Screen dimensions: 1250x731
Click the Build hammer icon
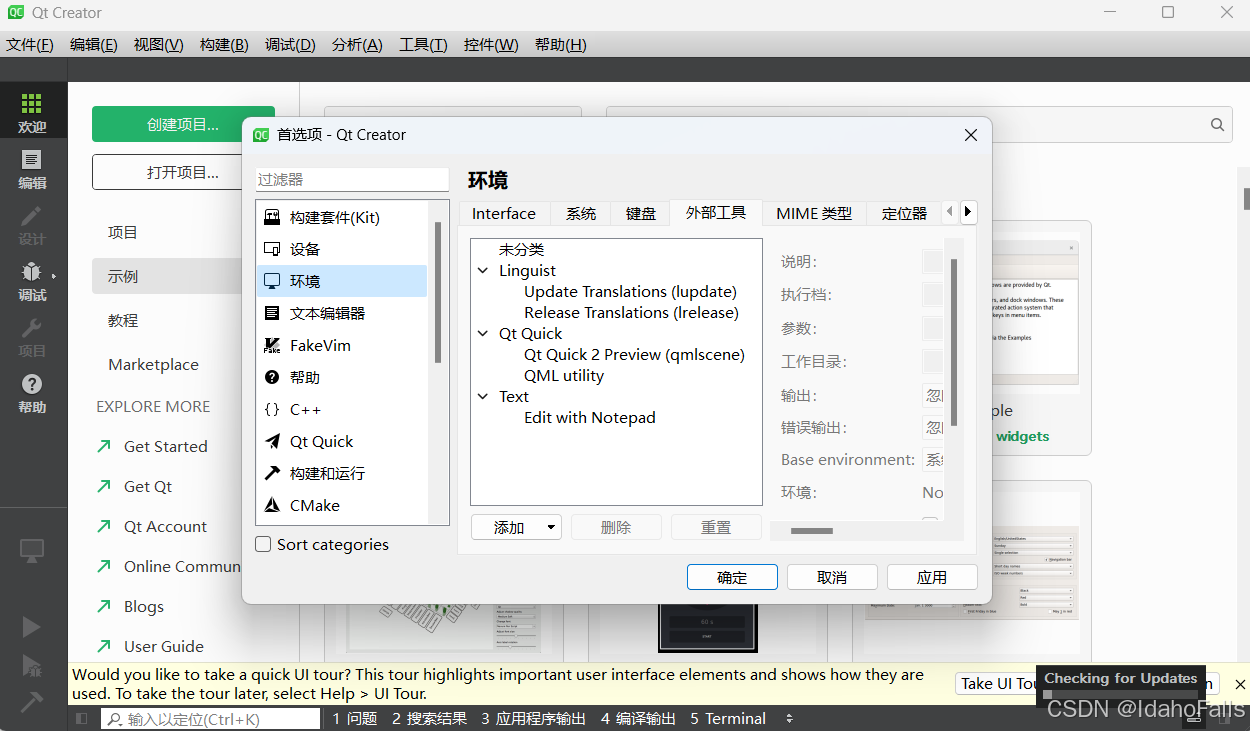[32, 702]
